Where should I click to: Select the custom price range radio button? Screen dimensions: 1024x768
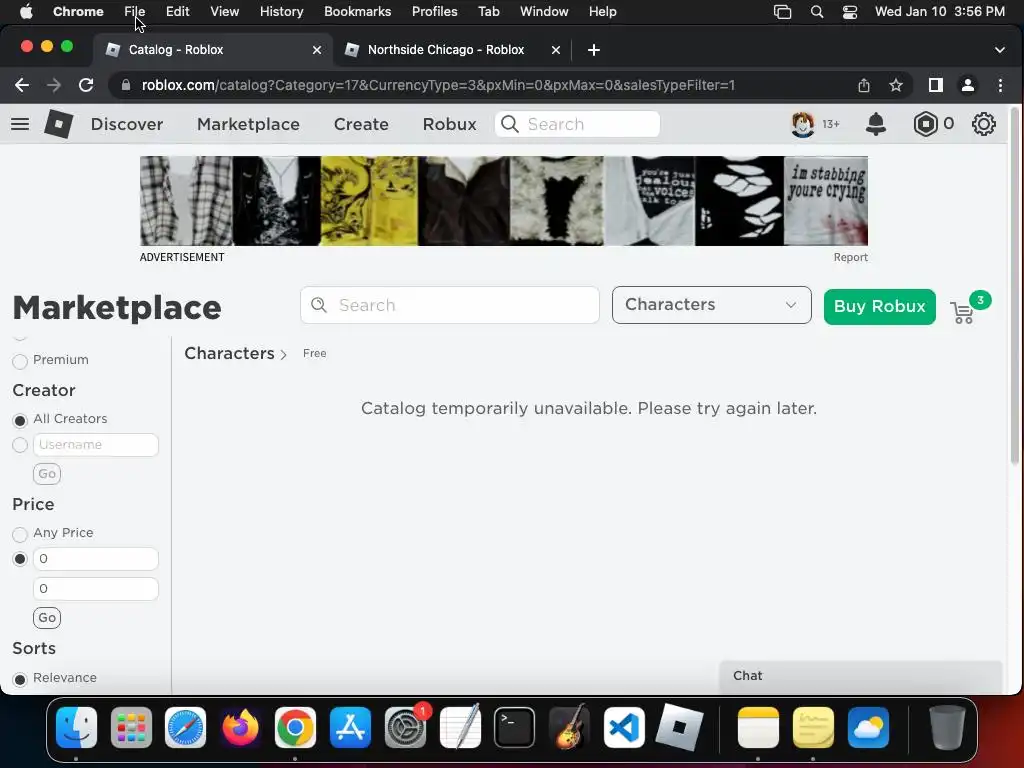click(x=20, y=560)
